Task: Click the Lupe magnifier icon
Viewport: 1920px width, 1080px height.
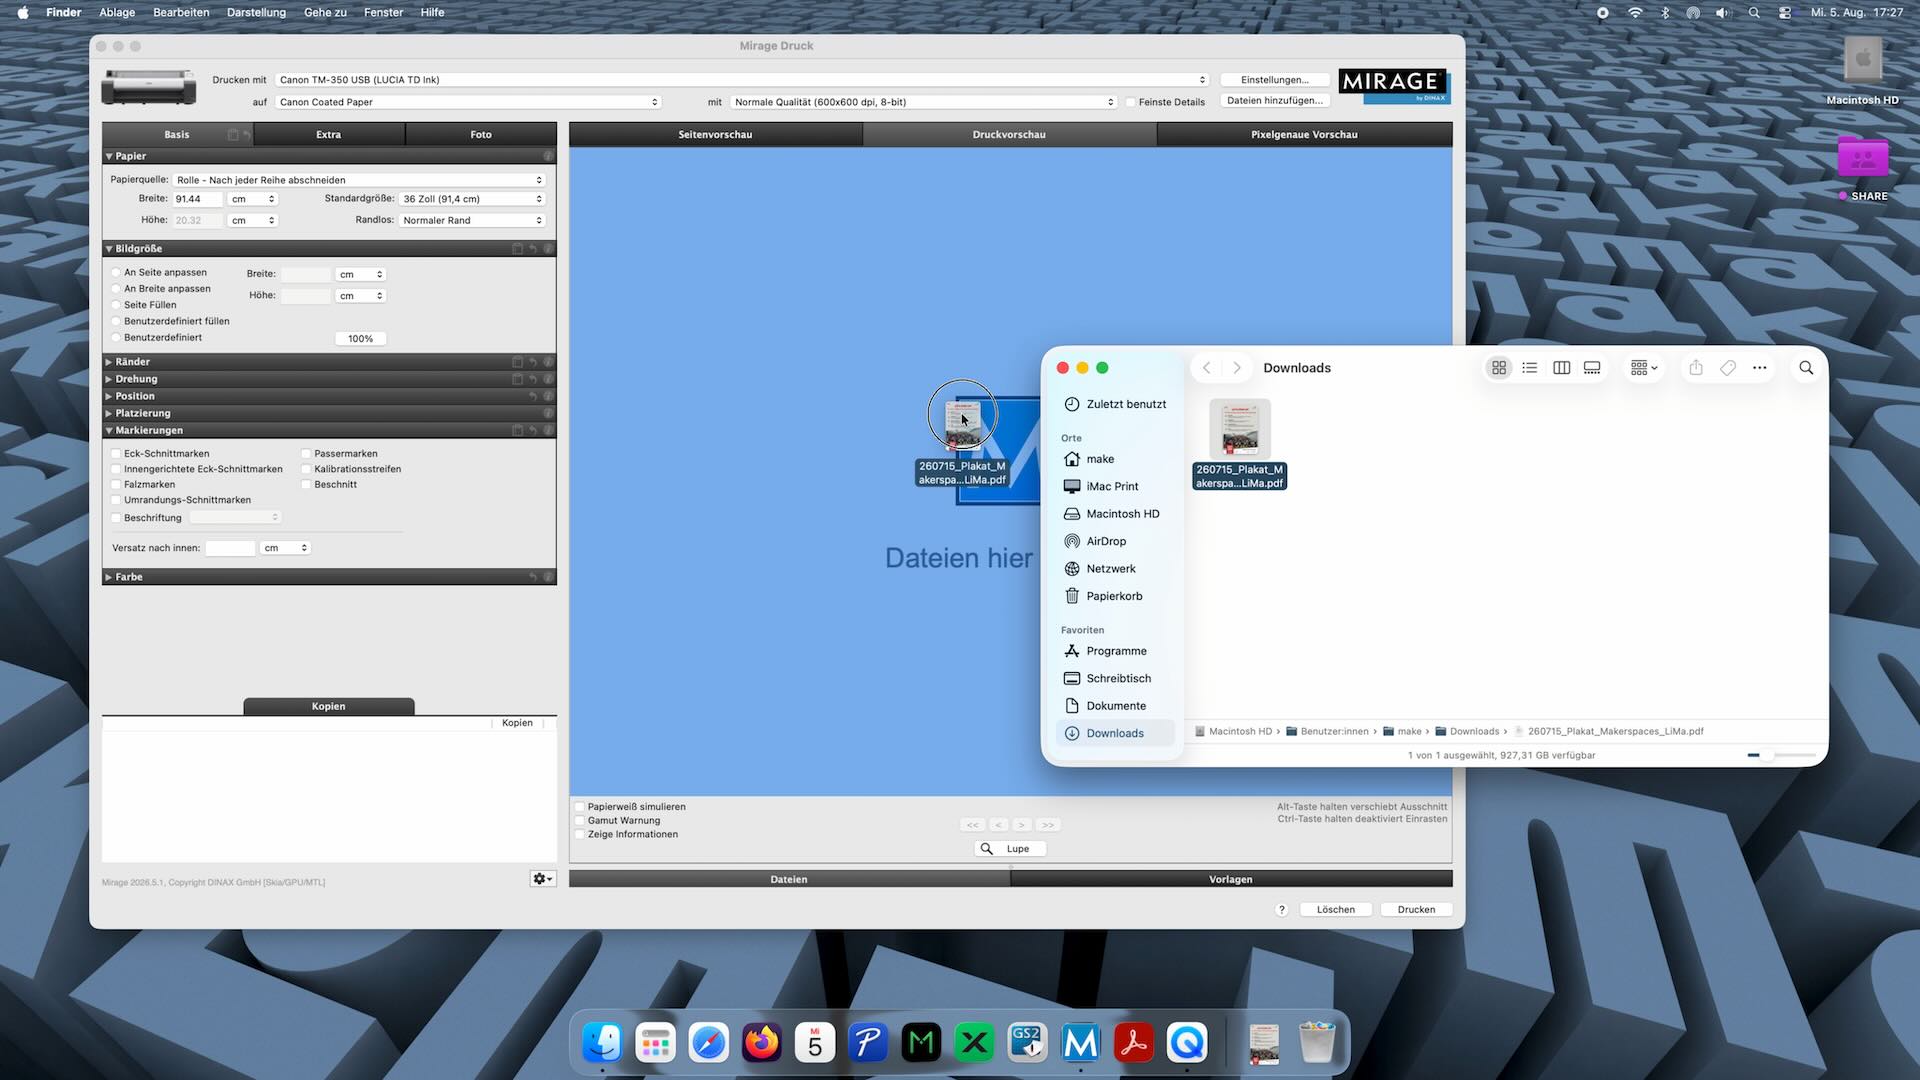Action: point(986,849)
